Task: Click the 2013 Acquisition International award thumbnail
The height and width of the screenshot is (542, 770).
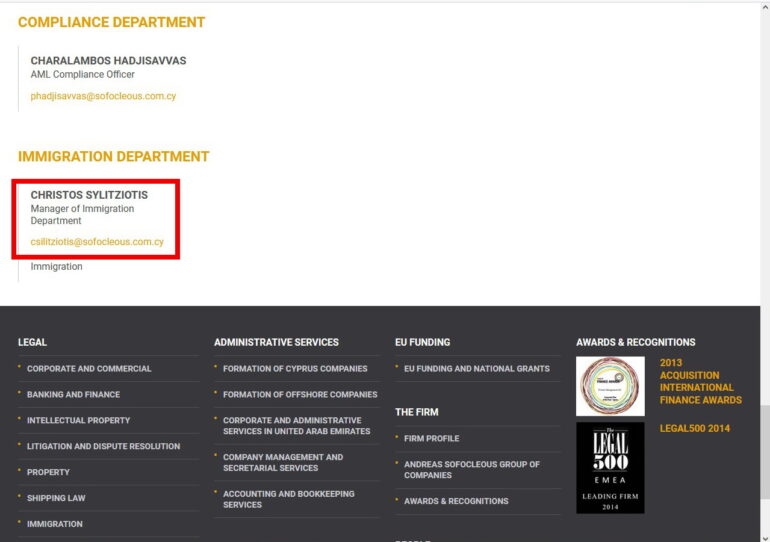Action: [610, 386]
